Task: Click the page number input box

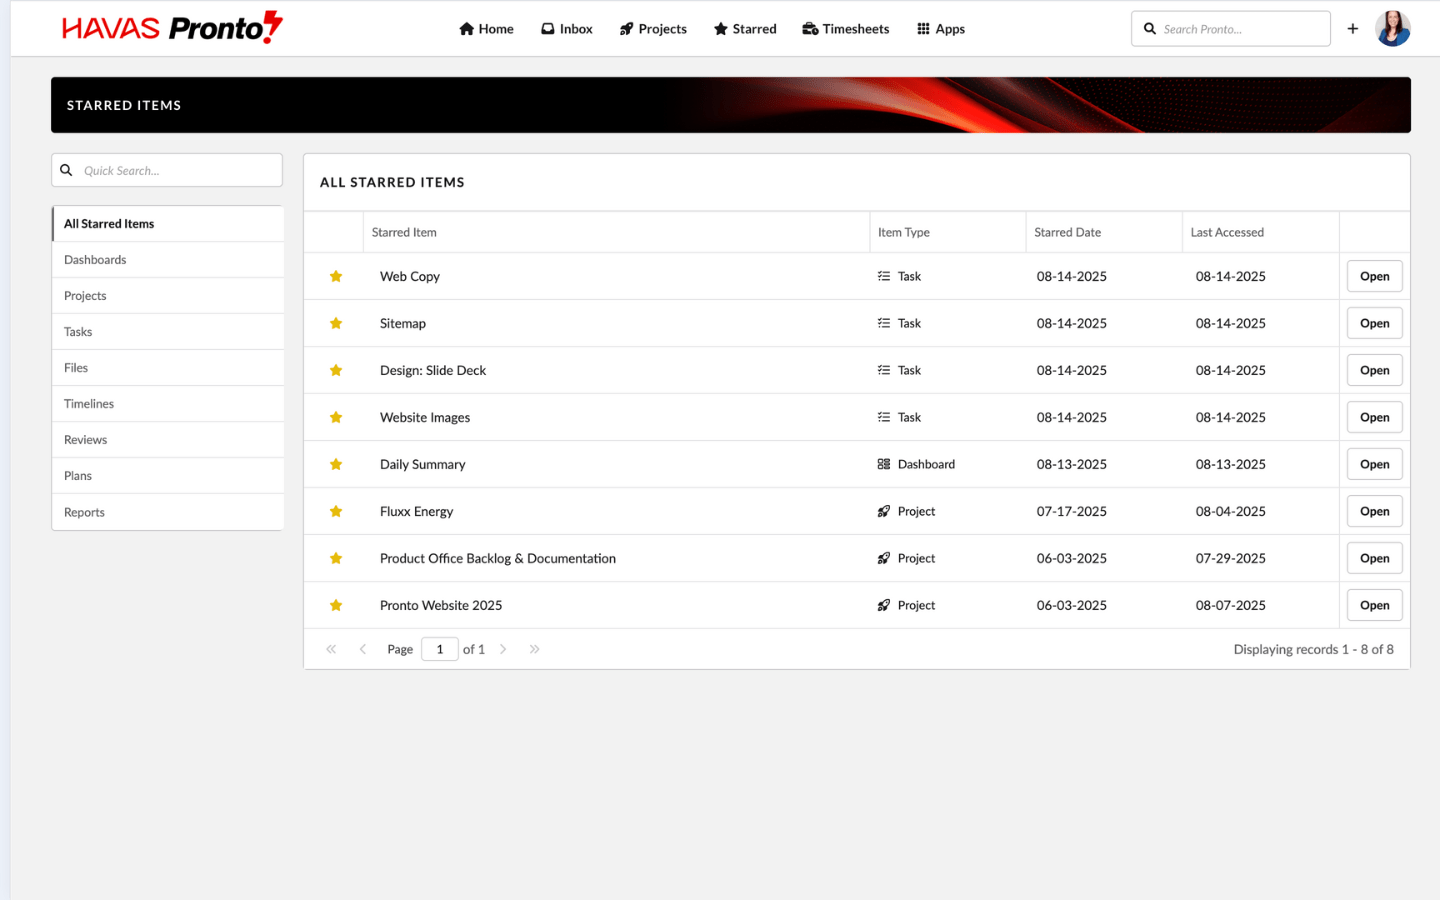Action: click(439, 650)
